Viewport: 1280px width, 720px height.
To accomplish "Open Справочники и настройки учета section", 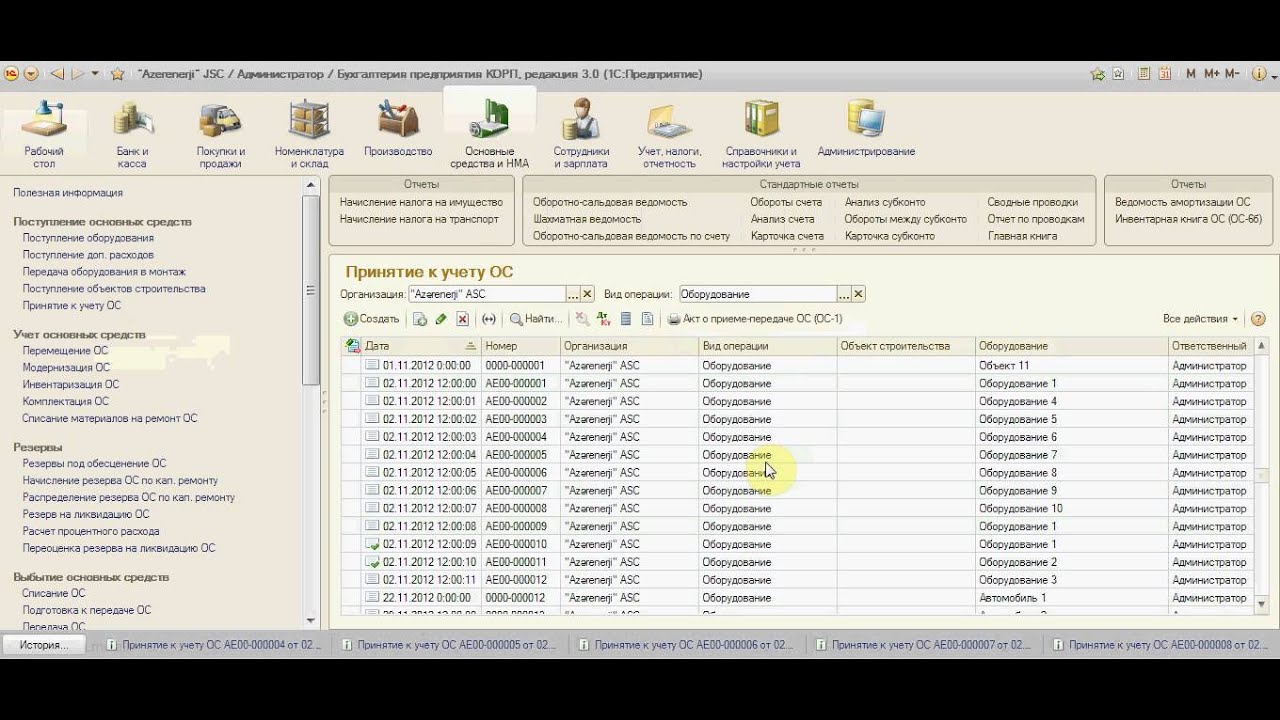I will coord(761,134).
